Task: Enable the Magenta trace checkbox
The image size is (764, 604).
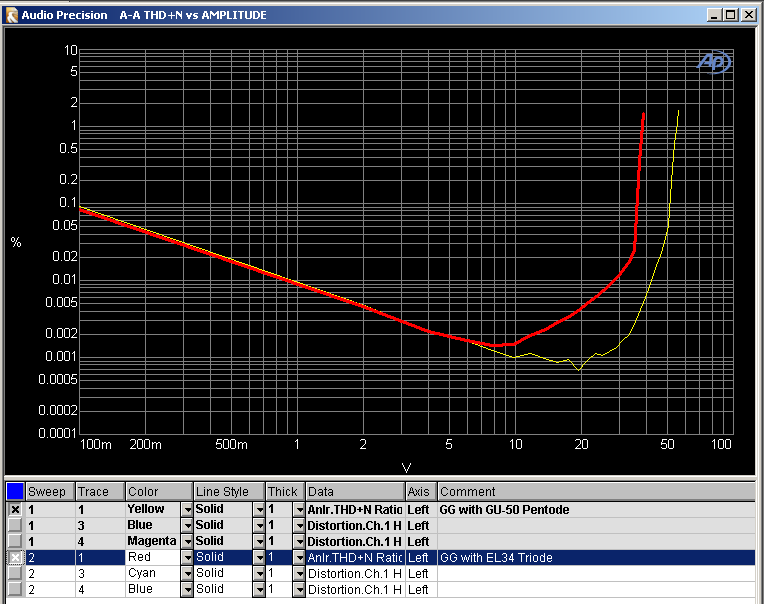Action: click(x=15, y=541)
